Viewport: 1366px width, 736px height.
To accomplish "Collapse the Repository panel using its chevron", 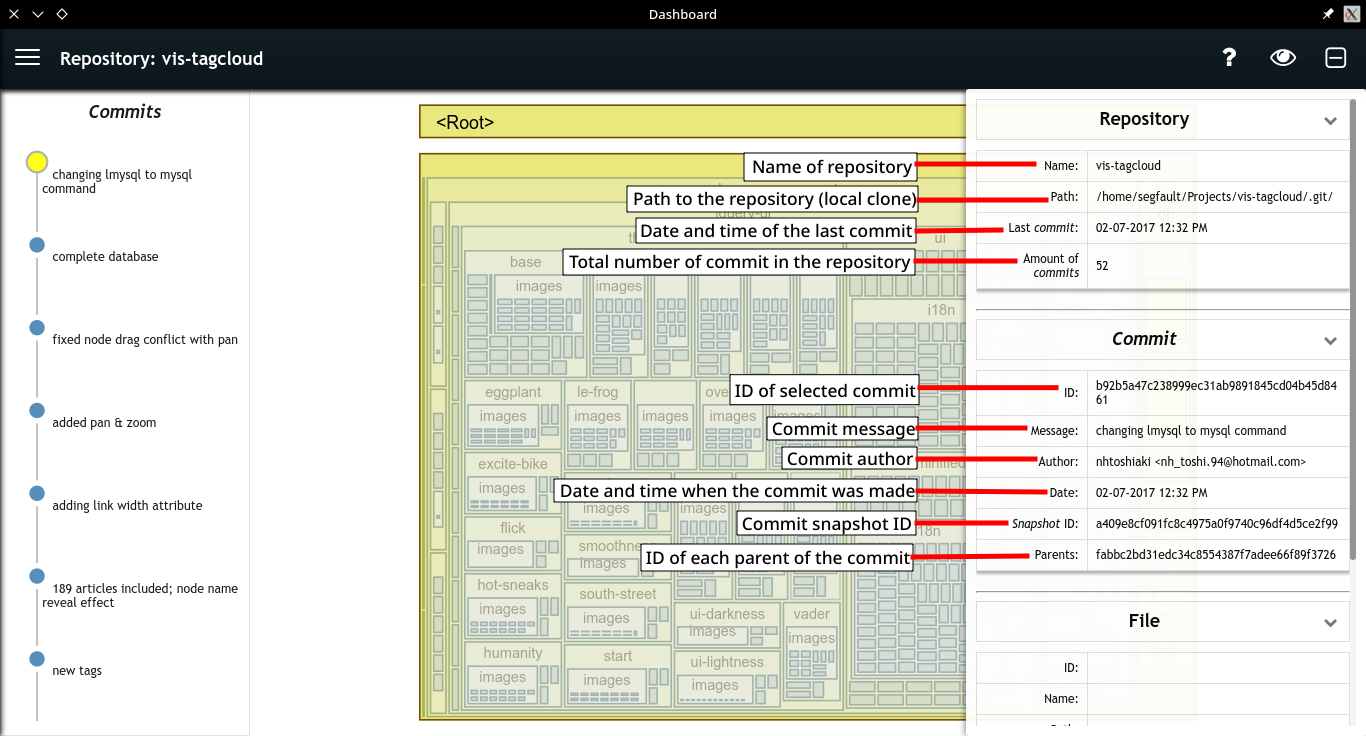I will [x=1331, y=119].
